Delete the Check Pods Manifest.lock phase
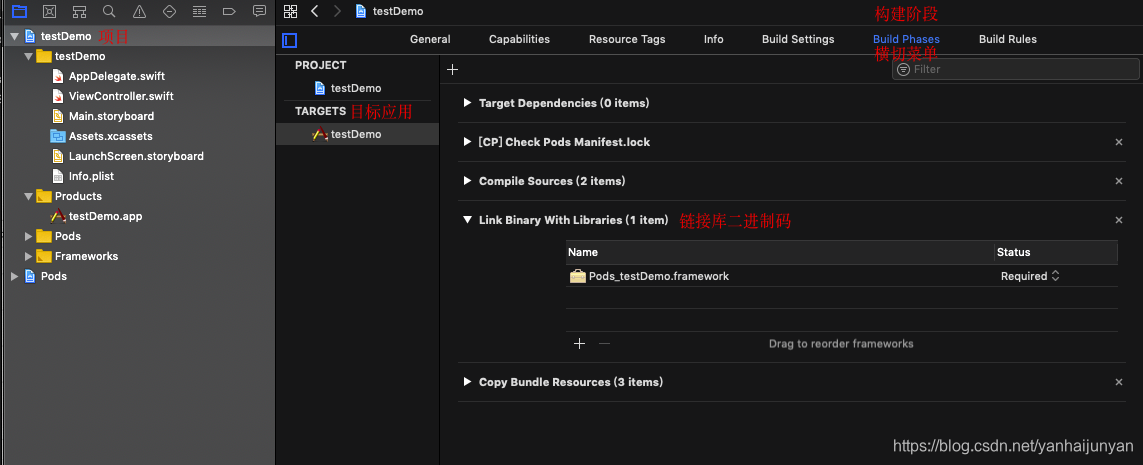Viewport: 1143px width, 465px height. [1119, 142]
